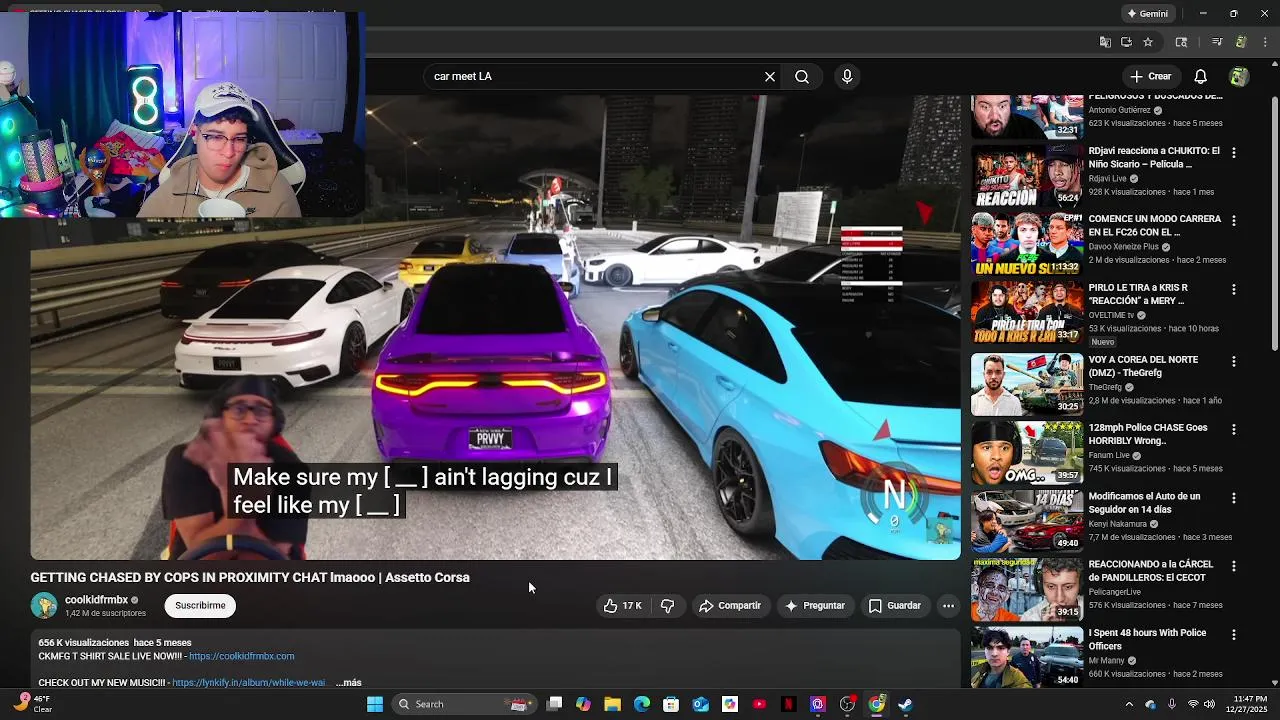Clear the YouTube search box with X

[770, 76]
